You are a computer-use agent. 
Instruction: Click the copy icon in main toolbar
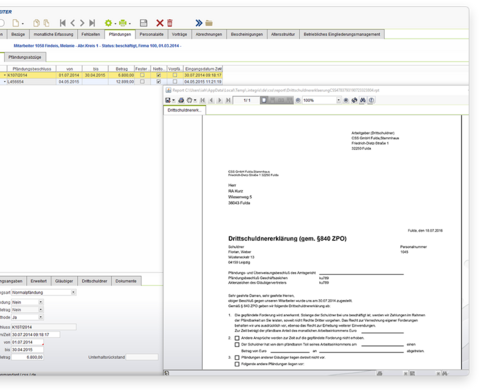36,23
